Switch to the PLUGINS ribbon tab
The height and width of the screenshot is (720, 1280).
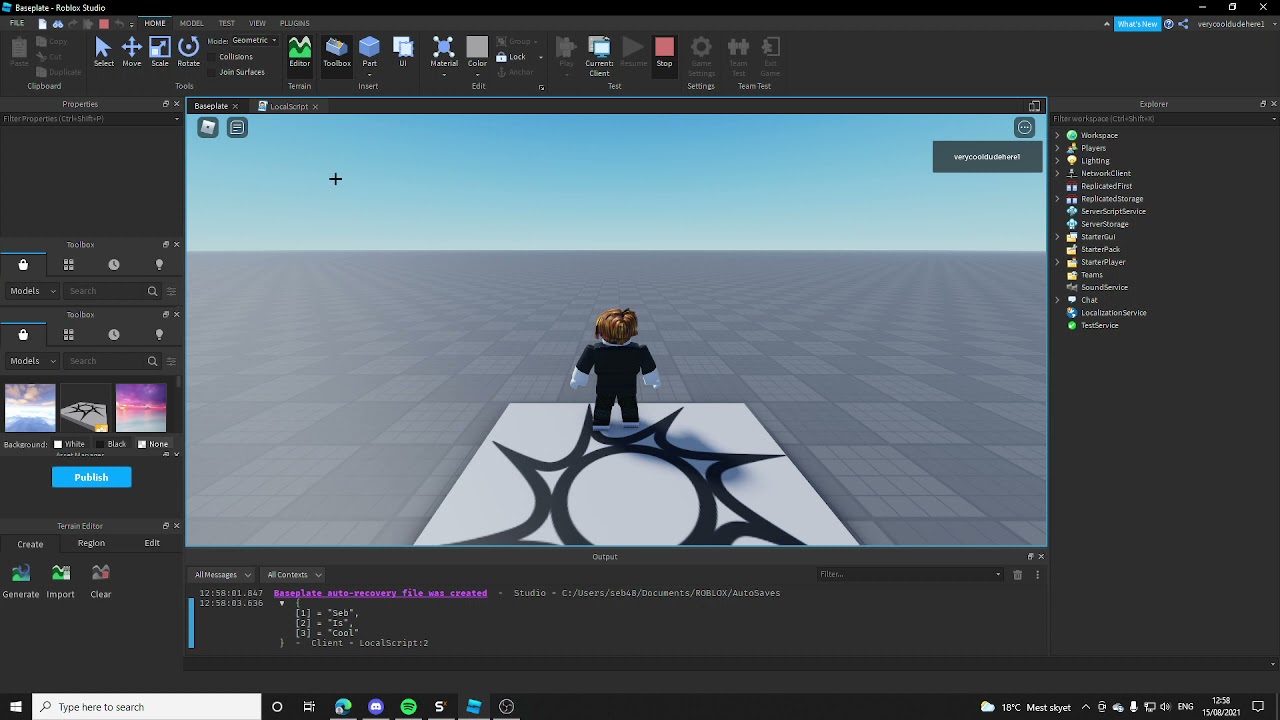coord(294,23)
